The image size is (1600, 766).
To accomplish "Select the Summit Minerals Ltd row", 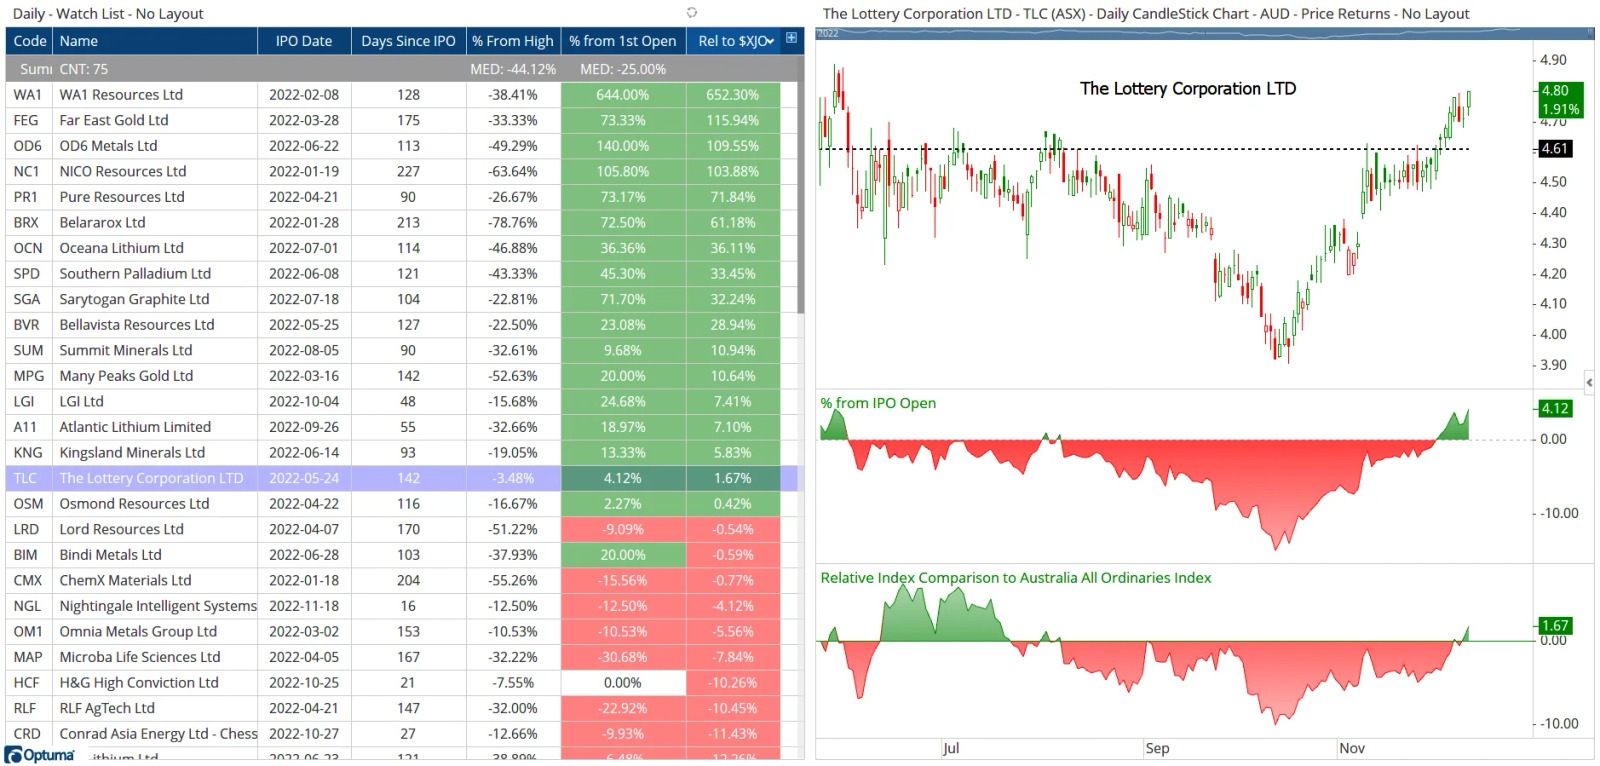I will (401, 350).
